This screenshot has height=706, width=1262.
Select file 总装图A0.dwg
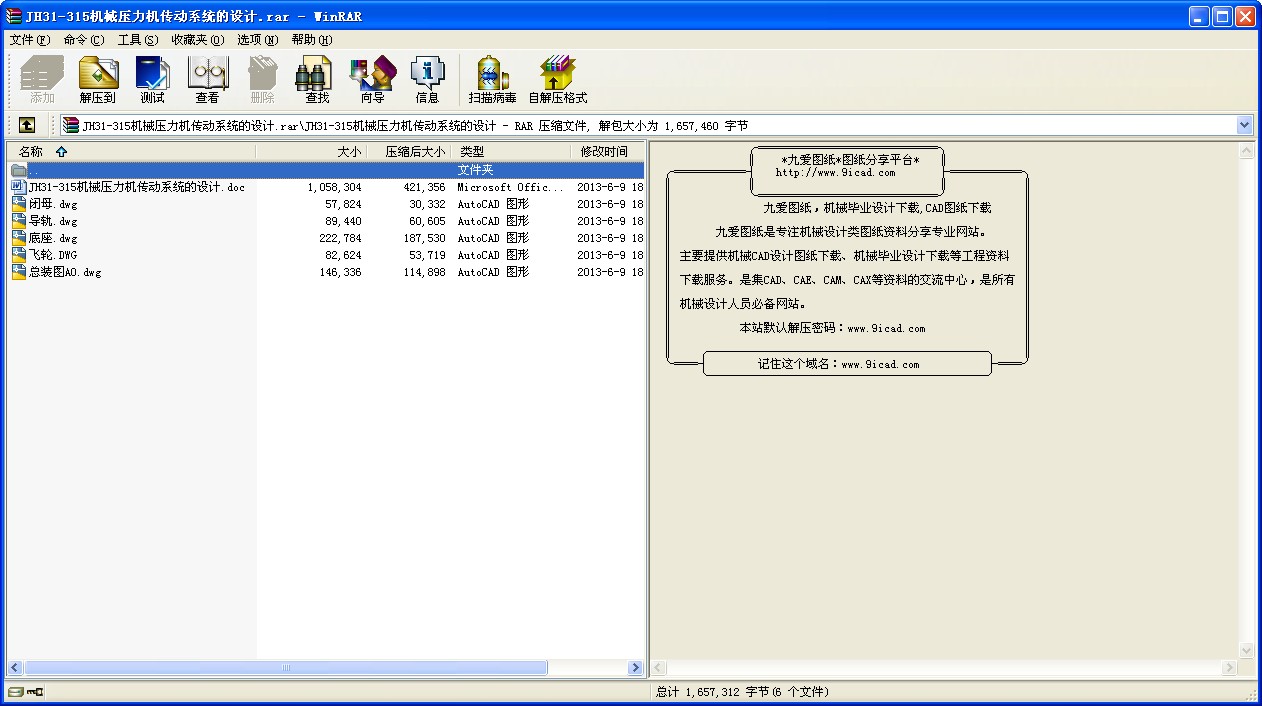(65, 272)
